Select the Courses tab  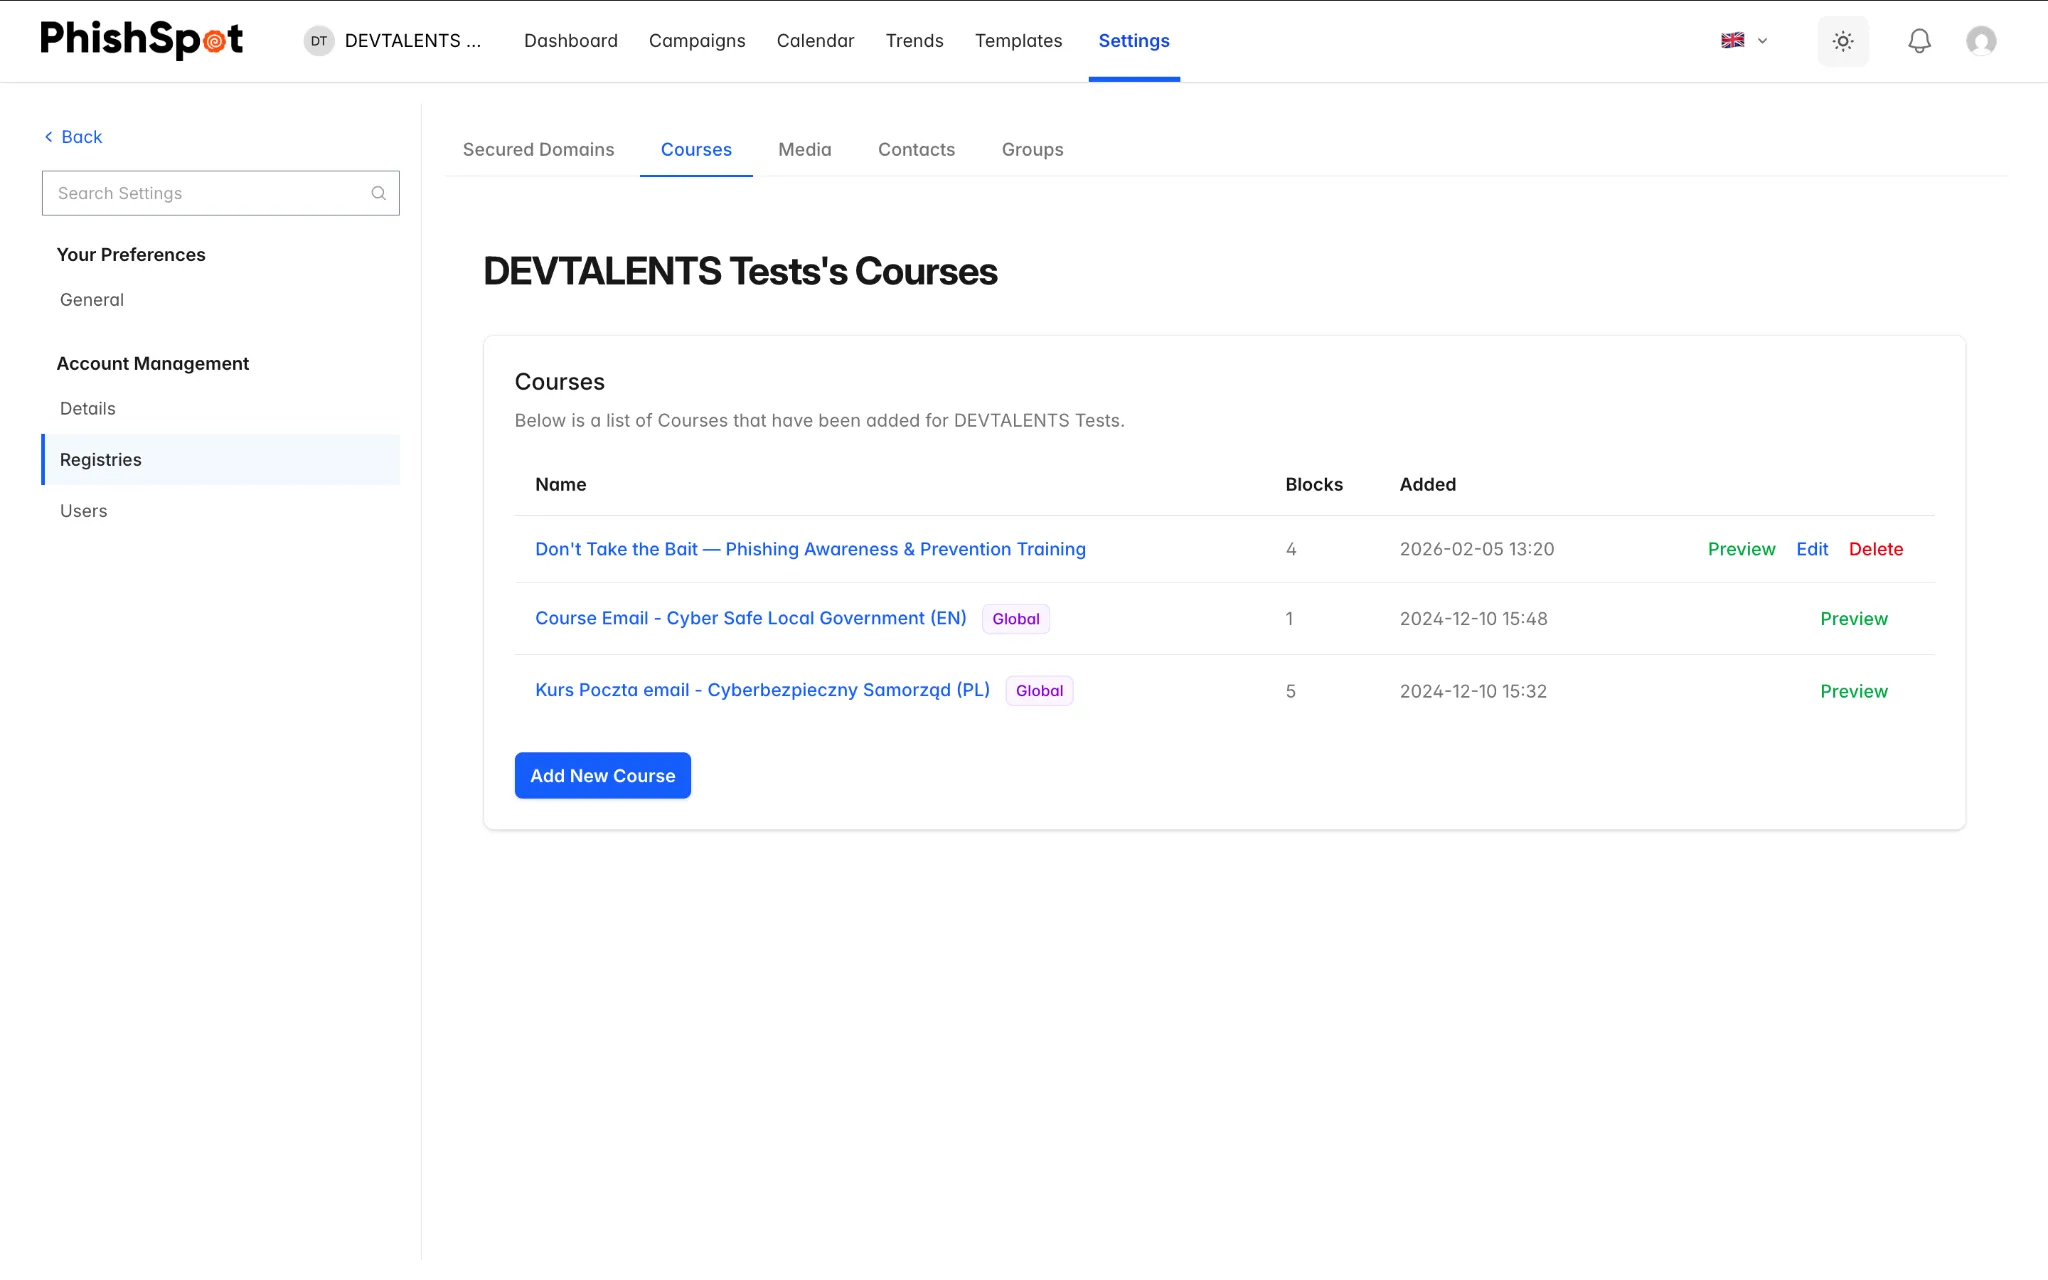[696, 149]
